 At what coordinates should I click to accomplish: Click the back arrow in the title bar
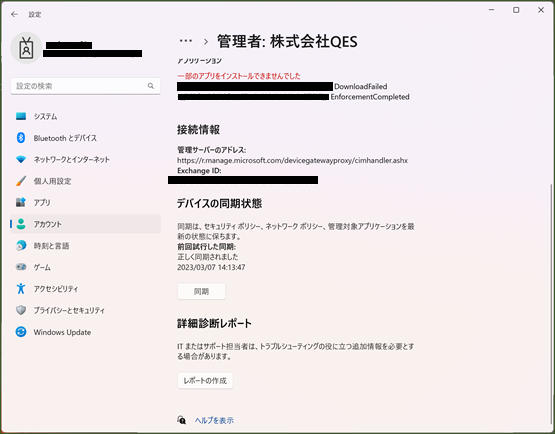(x=14, y=14)
